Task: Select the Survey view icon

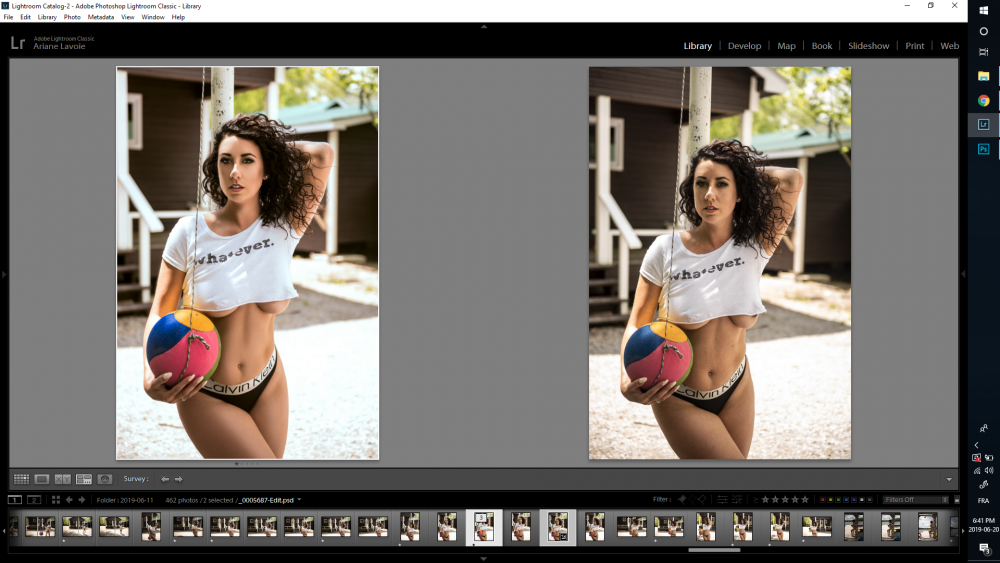Action: 84,479
